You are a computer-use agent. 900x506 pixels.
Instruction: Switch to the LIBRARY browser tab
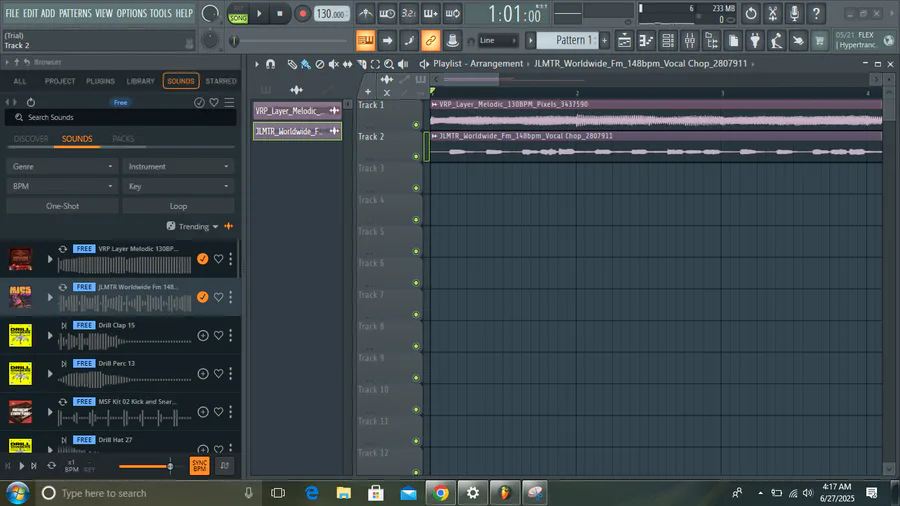click(141, 81)
